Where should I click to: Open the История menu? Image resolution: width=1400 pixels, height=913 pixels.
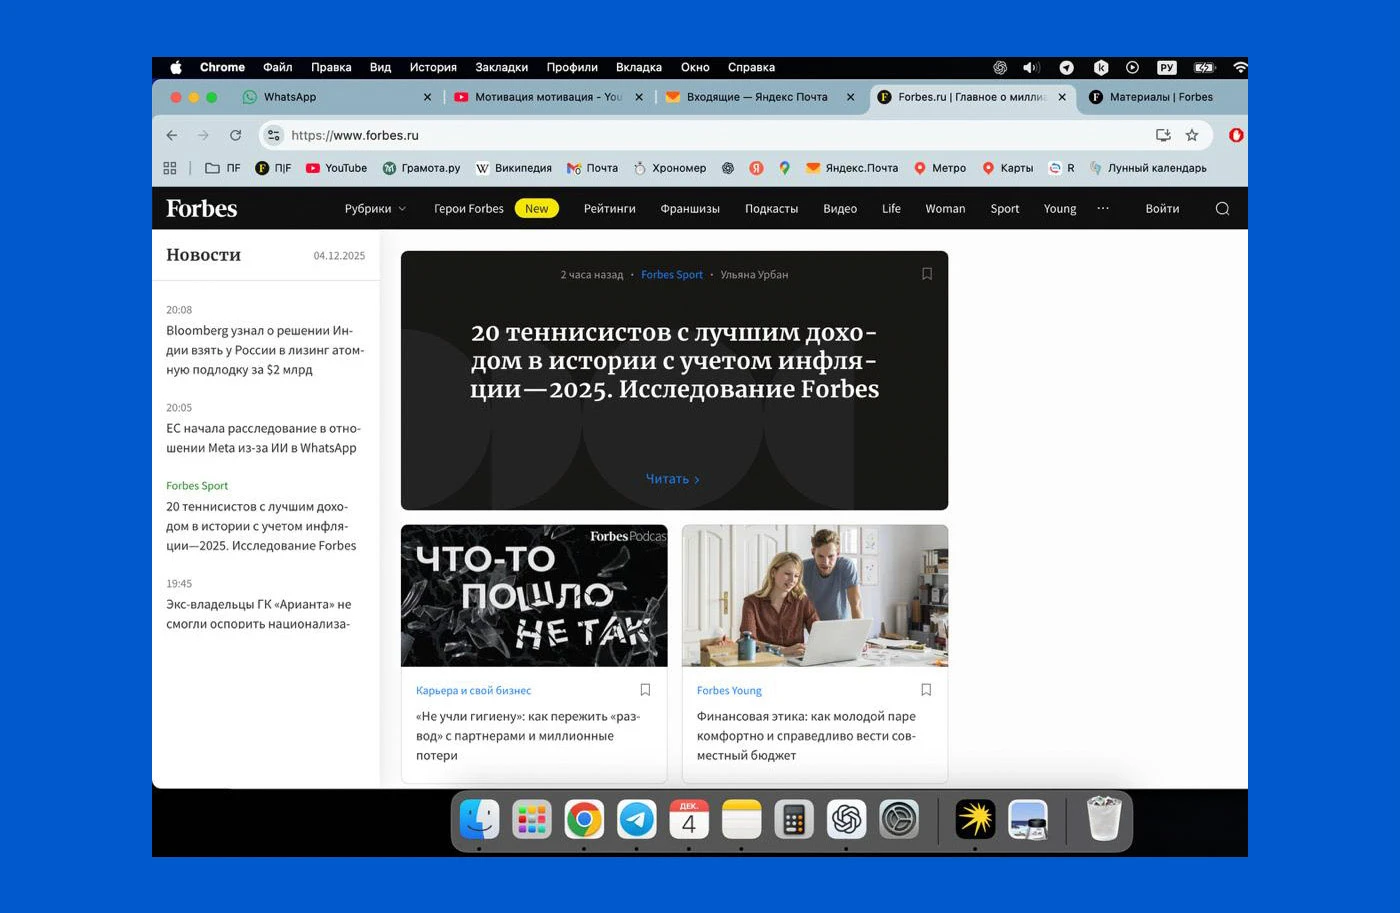[433, 67]
